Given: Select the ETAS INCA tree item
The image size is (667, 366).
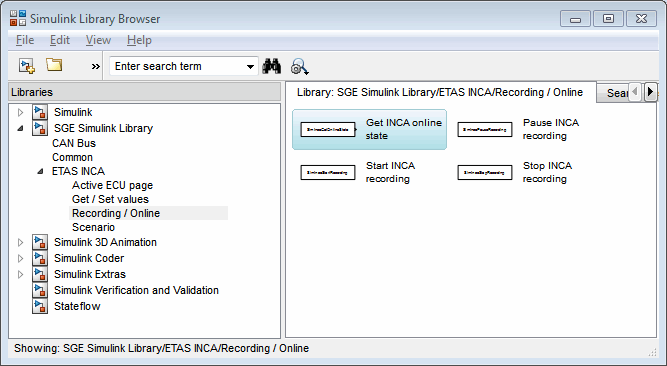Looking at the screenshot, I should 78,171.
